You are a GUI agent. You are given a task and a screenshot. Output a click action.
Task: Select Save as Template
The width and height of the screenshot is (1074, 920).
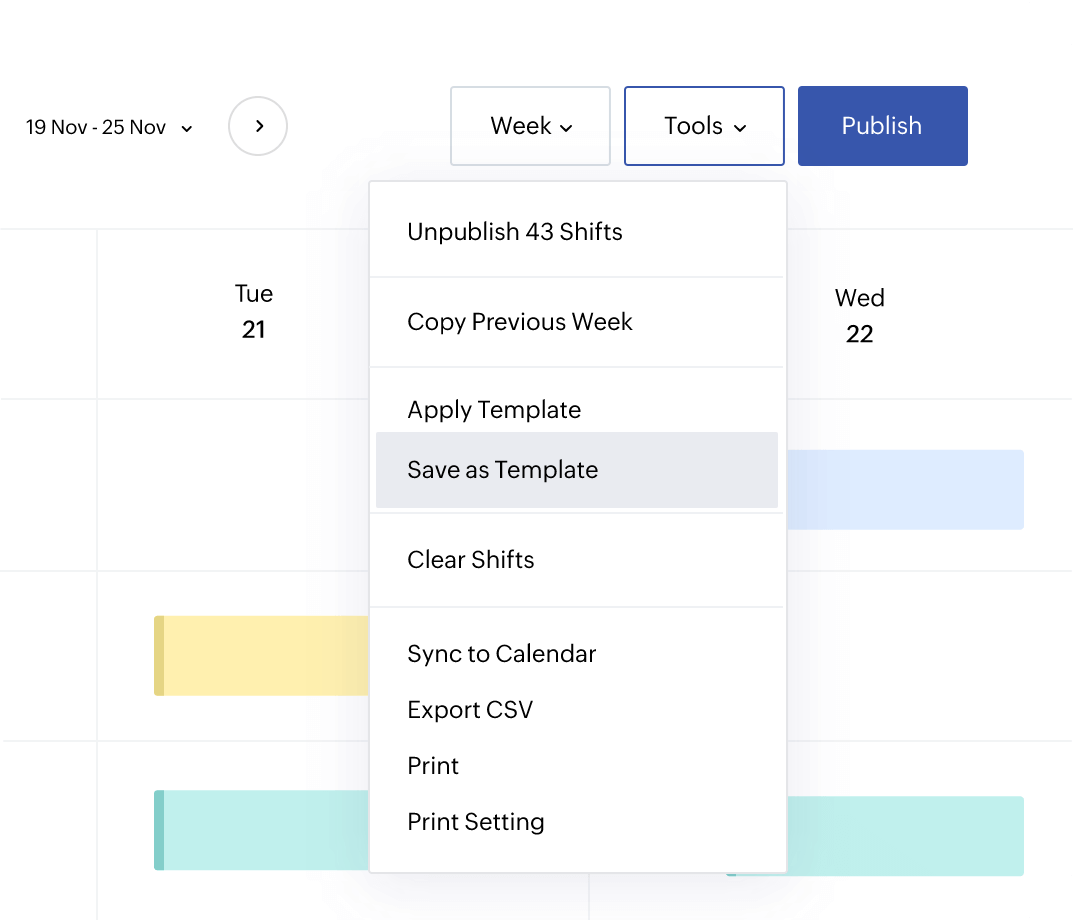pos(502,470)
